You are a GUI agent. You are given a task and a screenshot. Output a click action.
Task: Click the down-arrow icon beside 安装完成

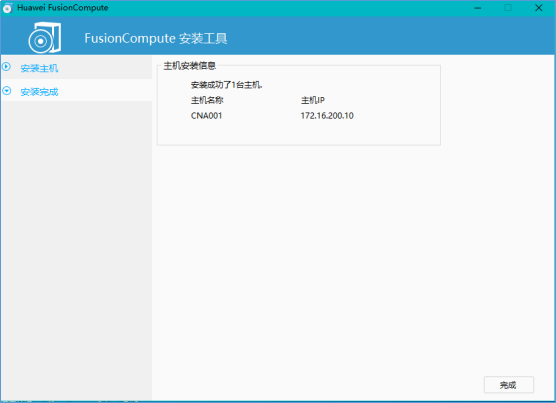6,91
